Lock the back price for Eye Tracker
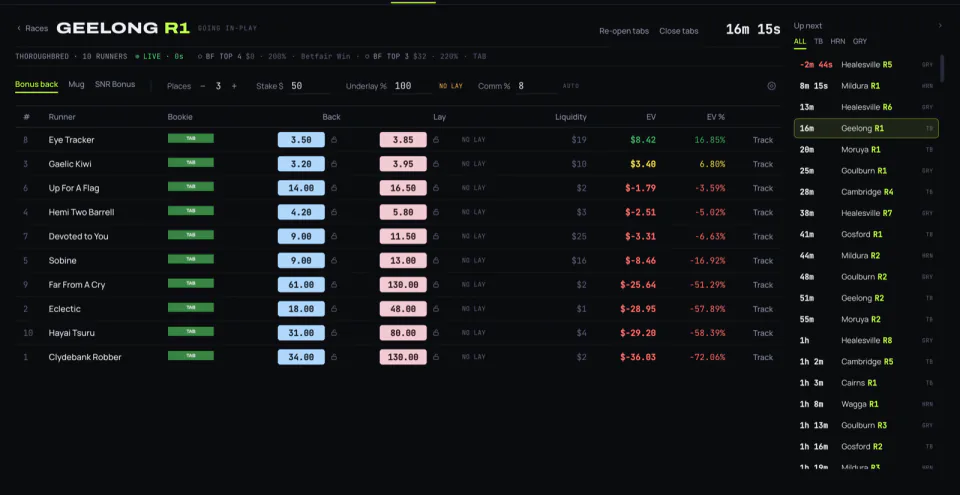This screenshot has height=495, width=960. (334, 140)
